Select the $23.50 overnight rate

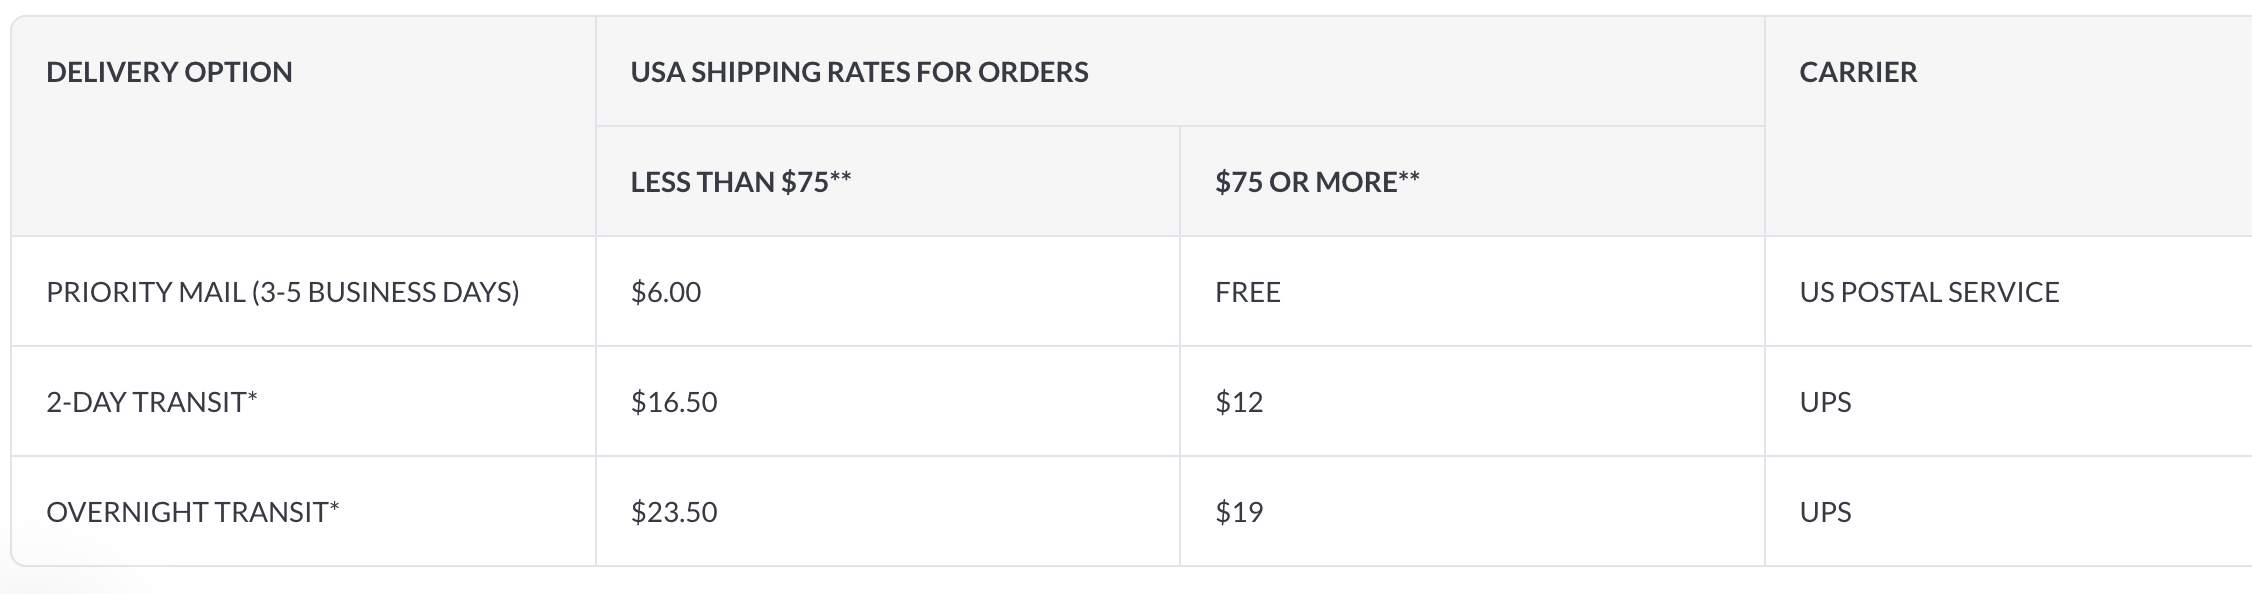(x=674, y=512)
